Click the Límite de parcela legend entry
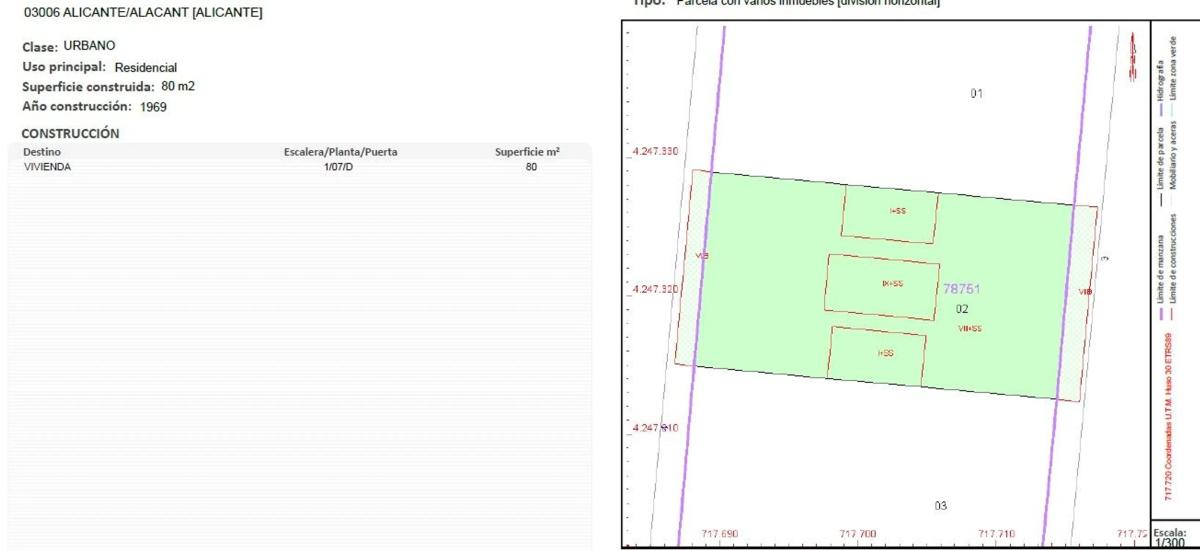 pyautogui.click(x=1161, y=166)
